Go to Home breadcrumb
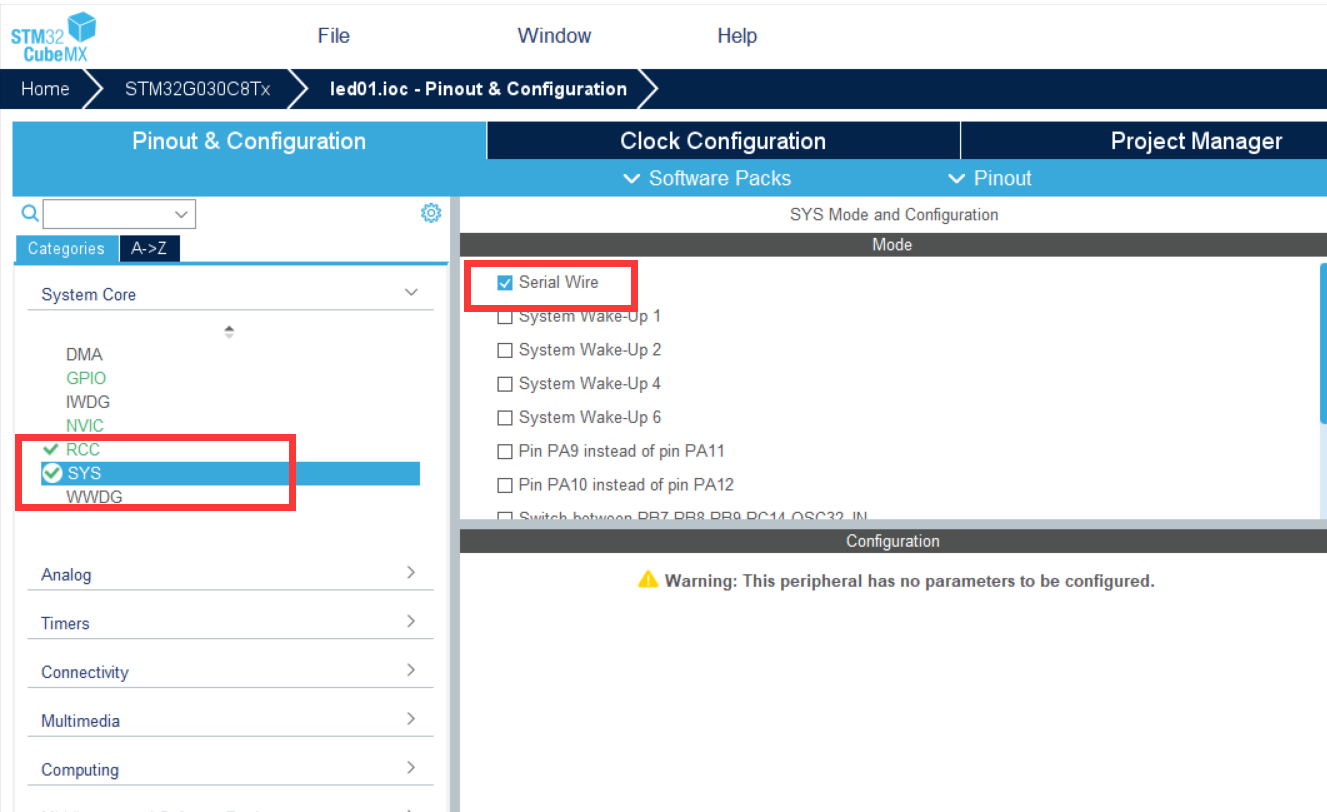This screenshot has width=1327, height=812. (45, 89)
